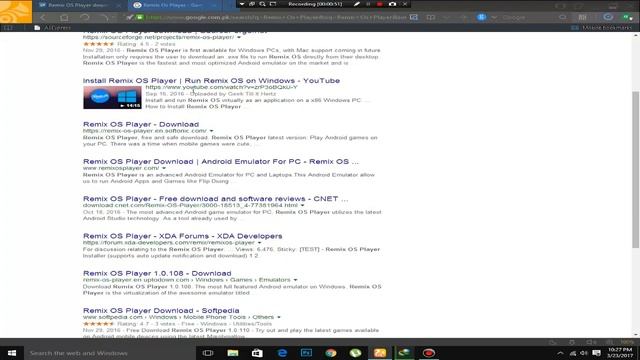Open the reader book icon beside address bar
Screen dimensions: 640x360
point(431,18)
